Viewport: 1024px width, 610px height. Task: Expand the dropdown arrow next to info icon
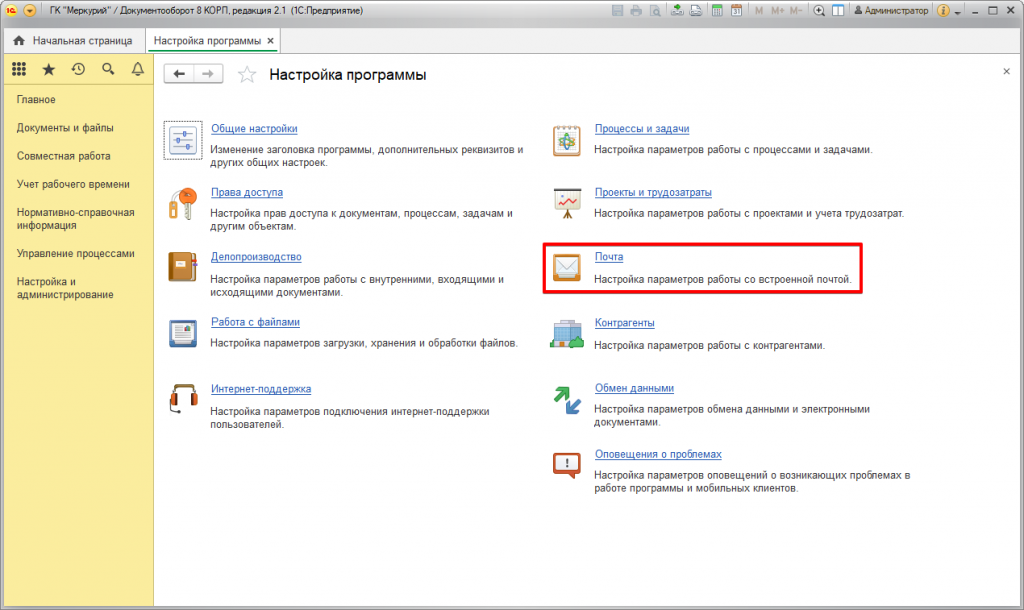pyautogui.click(x=958, y=11)
